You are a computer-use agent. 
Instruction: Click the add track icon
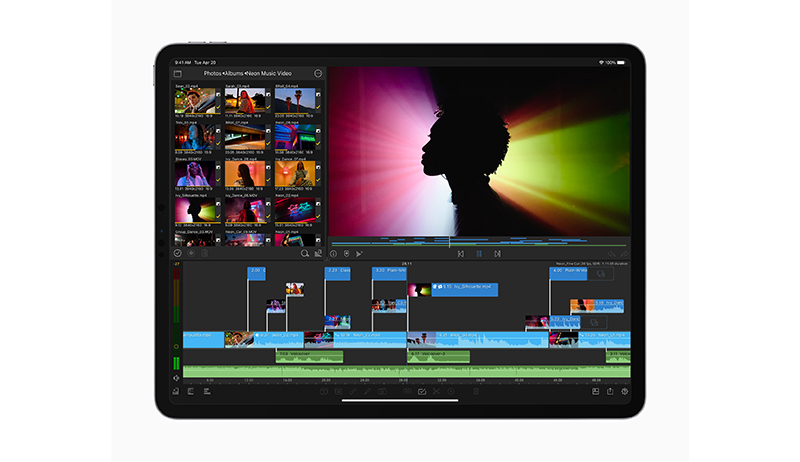coord(190,392)
